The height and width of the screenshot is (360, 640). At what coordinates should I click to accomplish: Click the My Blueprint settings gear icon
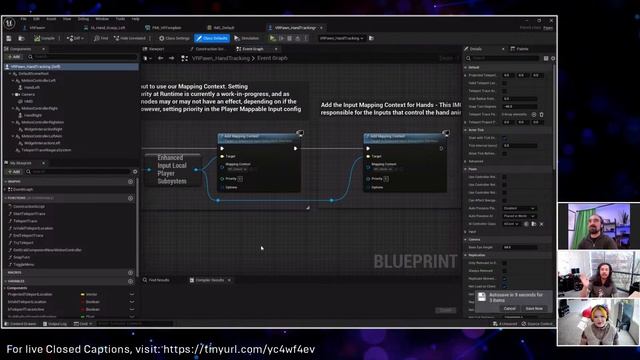(x=135, y=172)
